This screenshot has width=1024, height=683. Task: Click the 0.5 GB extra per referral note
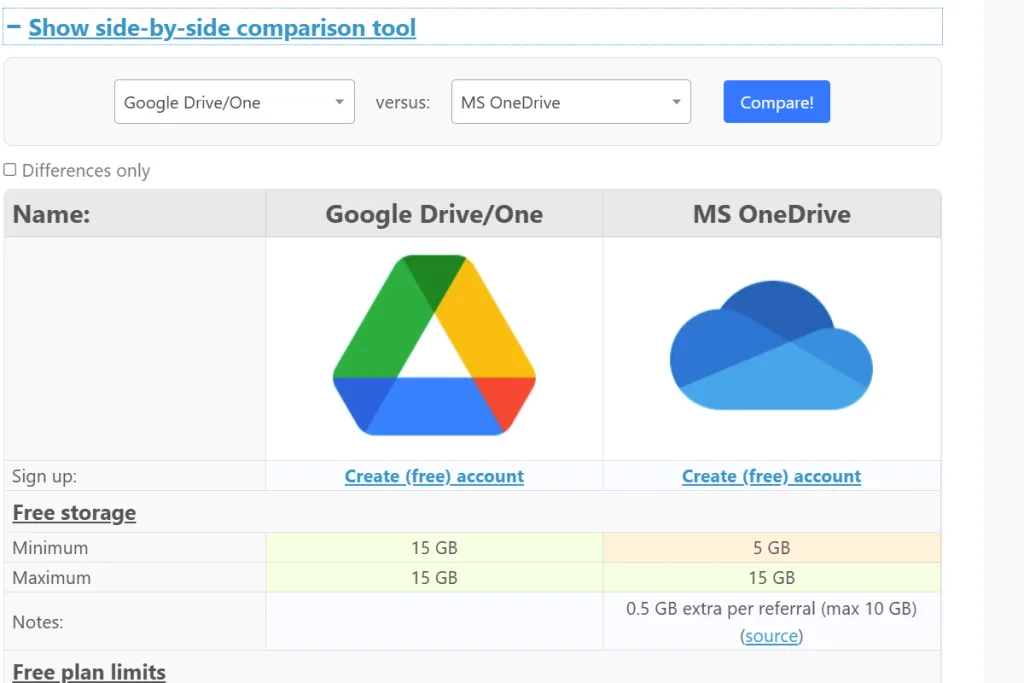click(771, 609)
